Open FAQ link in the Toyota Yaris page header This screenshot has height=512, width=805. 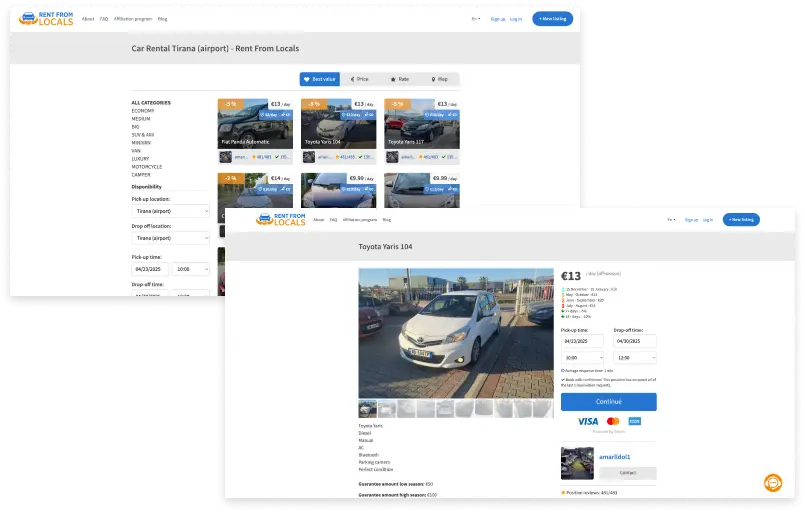pos(333,220)
